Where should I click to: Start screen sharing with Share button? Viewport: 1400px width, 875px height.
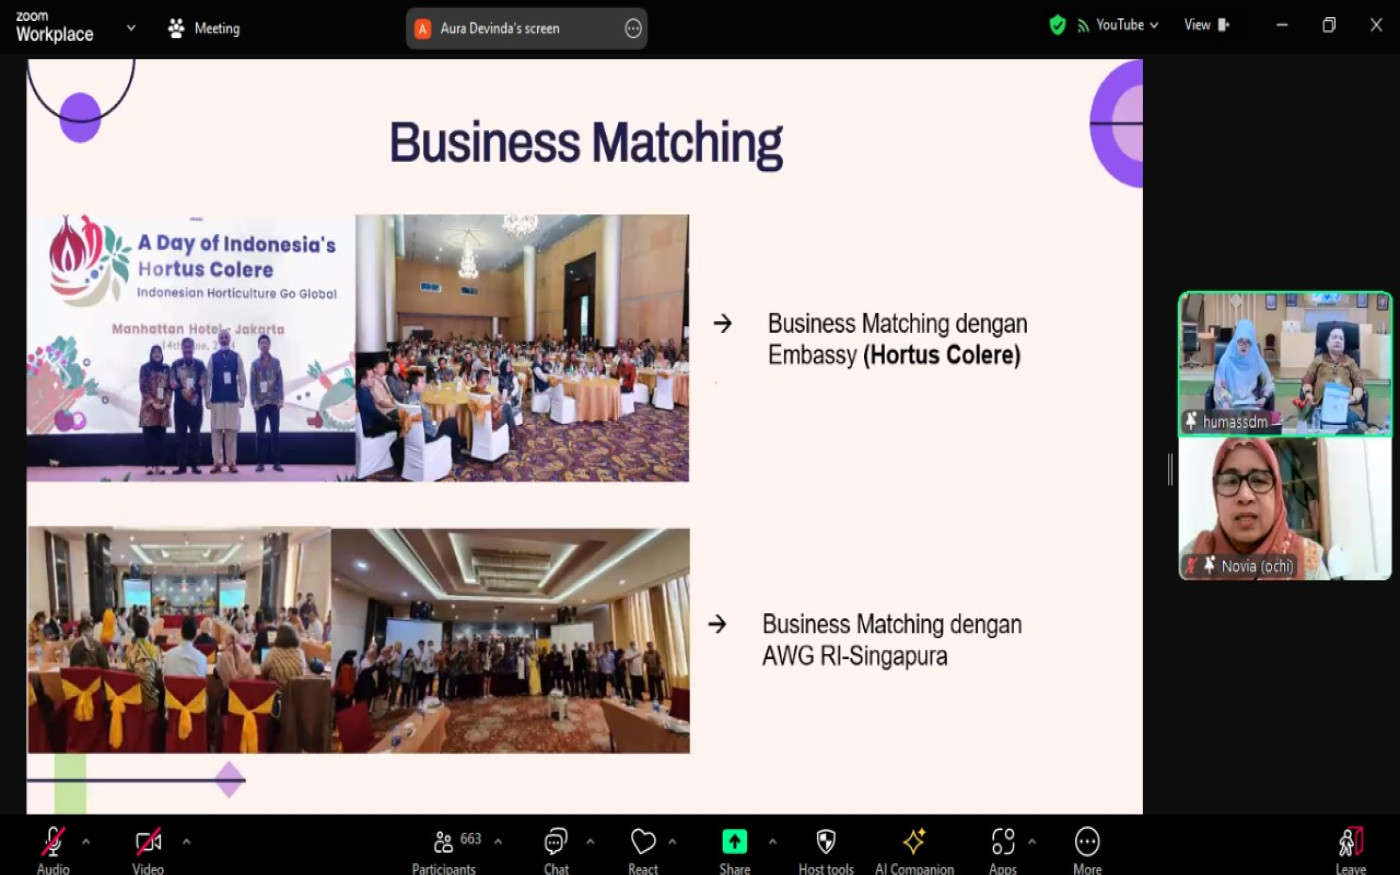(734, 843)
